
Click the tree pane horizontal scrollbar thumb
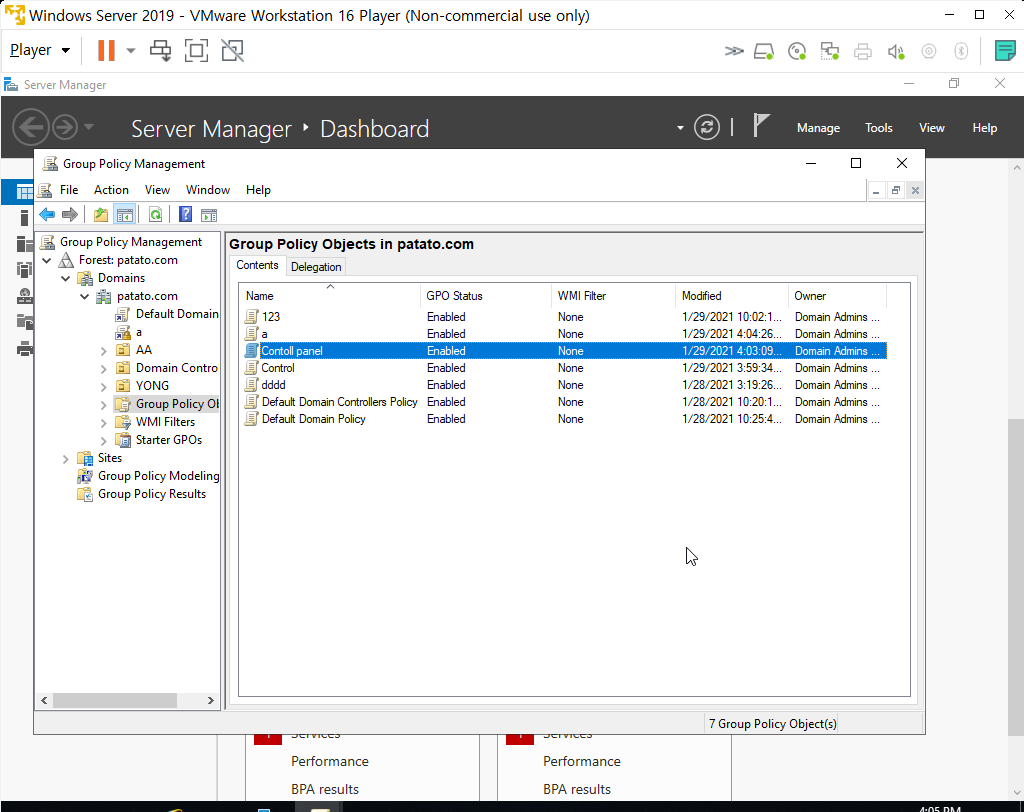pos(114,700)
